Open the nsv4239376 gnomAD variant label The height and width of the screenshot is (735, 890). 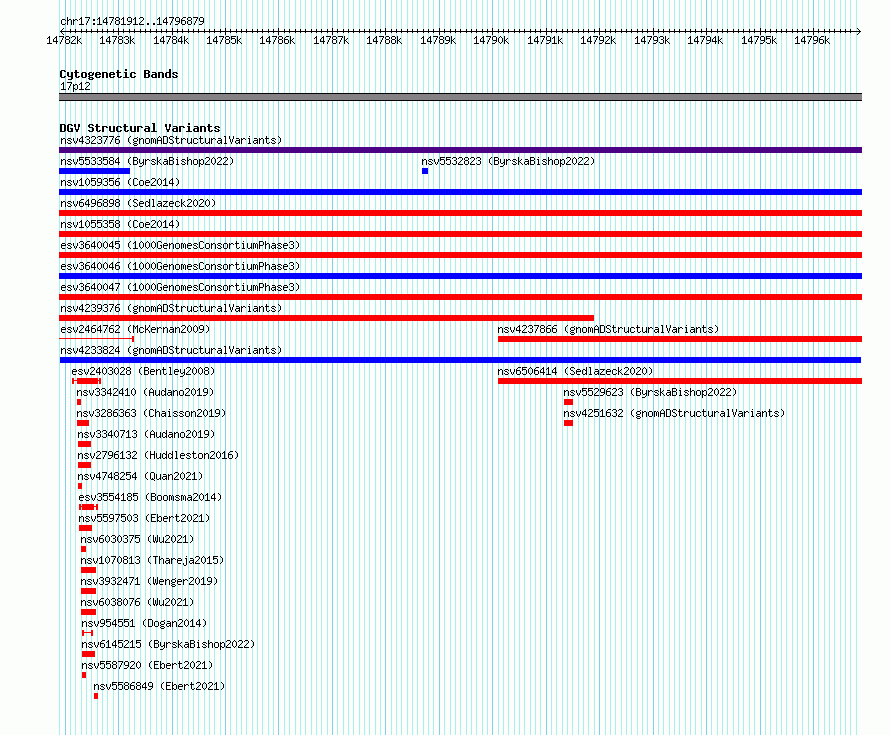[x=171, y=308]
